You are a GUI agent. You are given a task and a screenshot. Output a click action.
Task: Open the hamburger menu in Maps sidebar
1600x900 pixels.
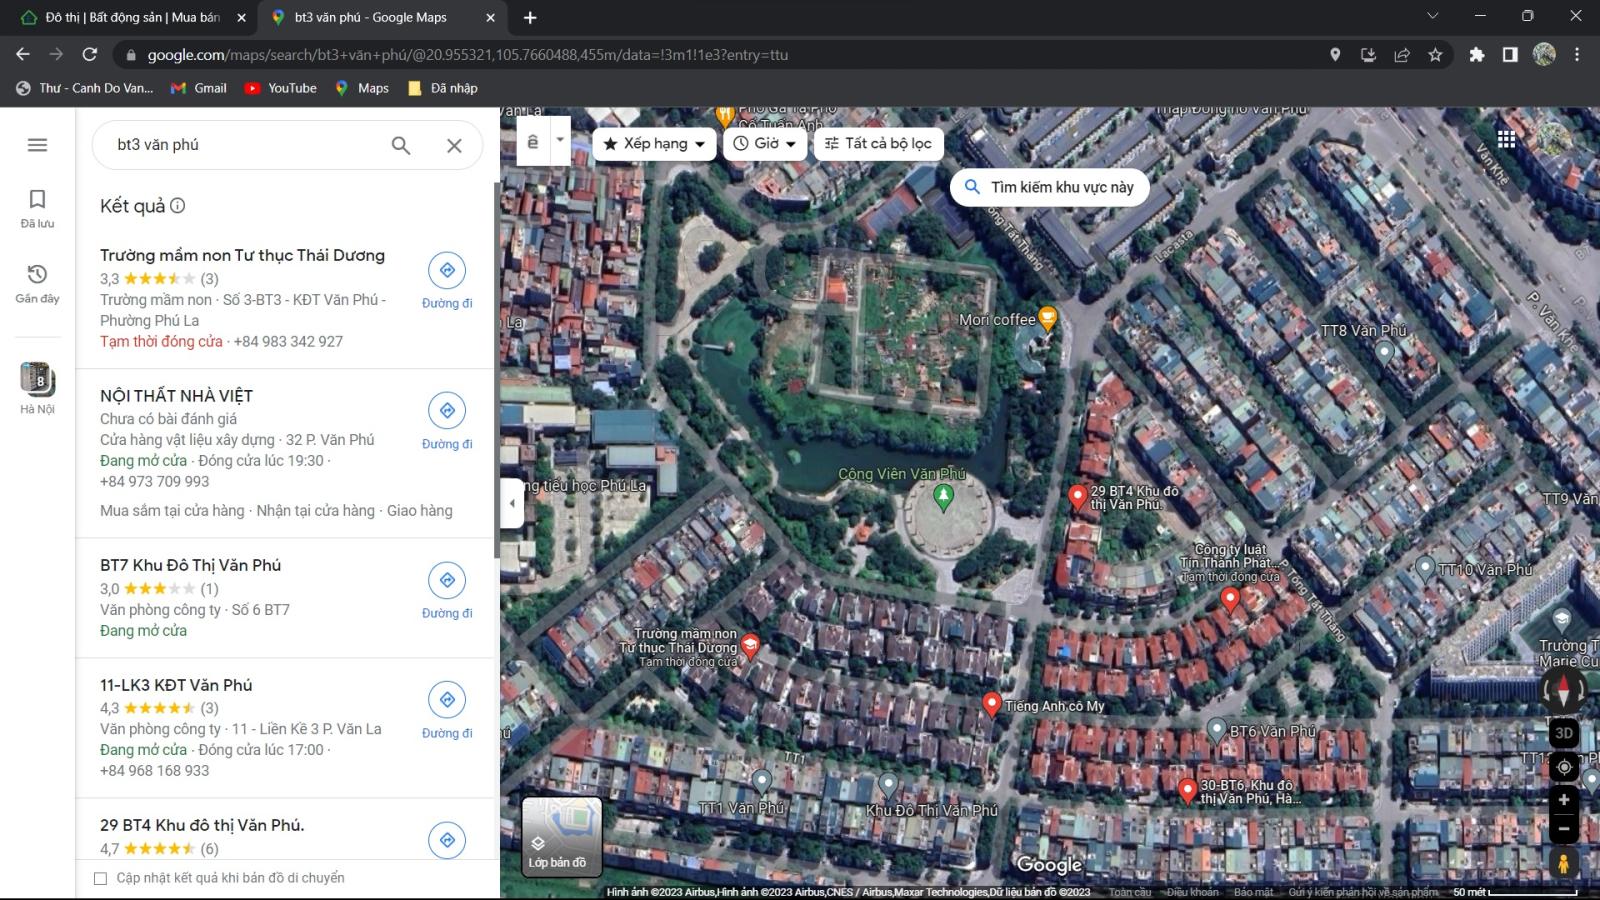coord(37,145)
